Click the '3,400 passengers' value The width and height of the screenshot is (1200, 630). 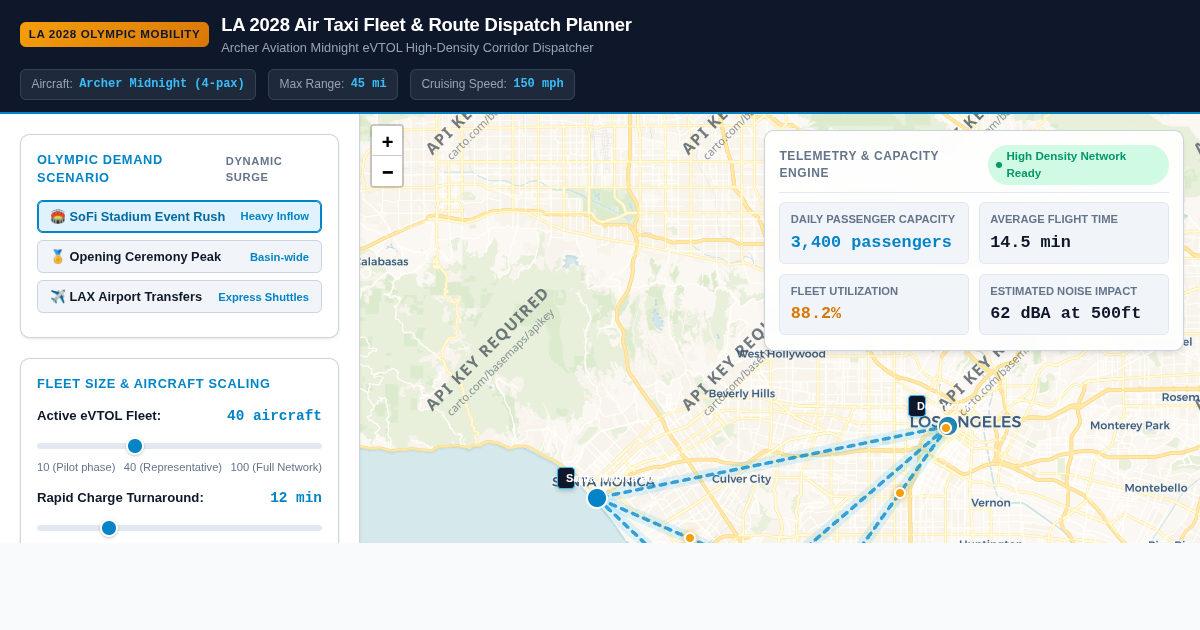(871, 242)
